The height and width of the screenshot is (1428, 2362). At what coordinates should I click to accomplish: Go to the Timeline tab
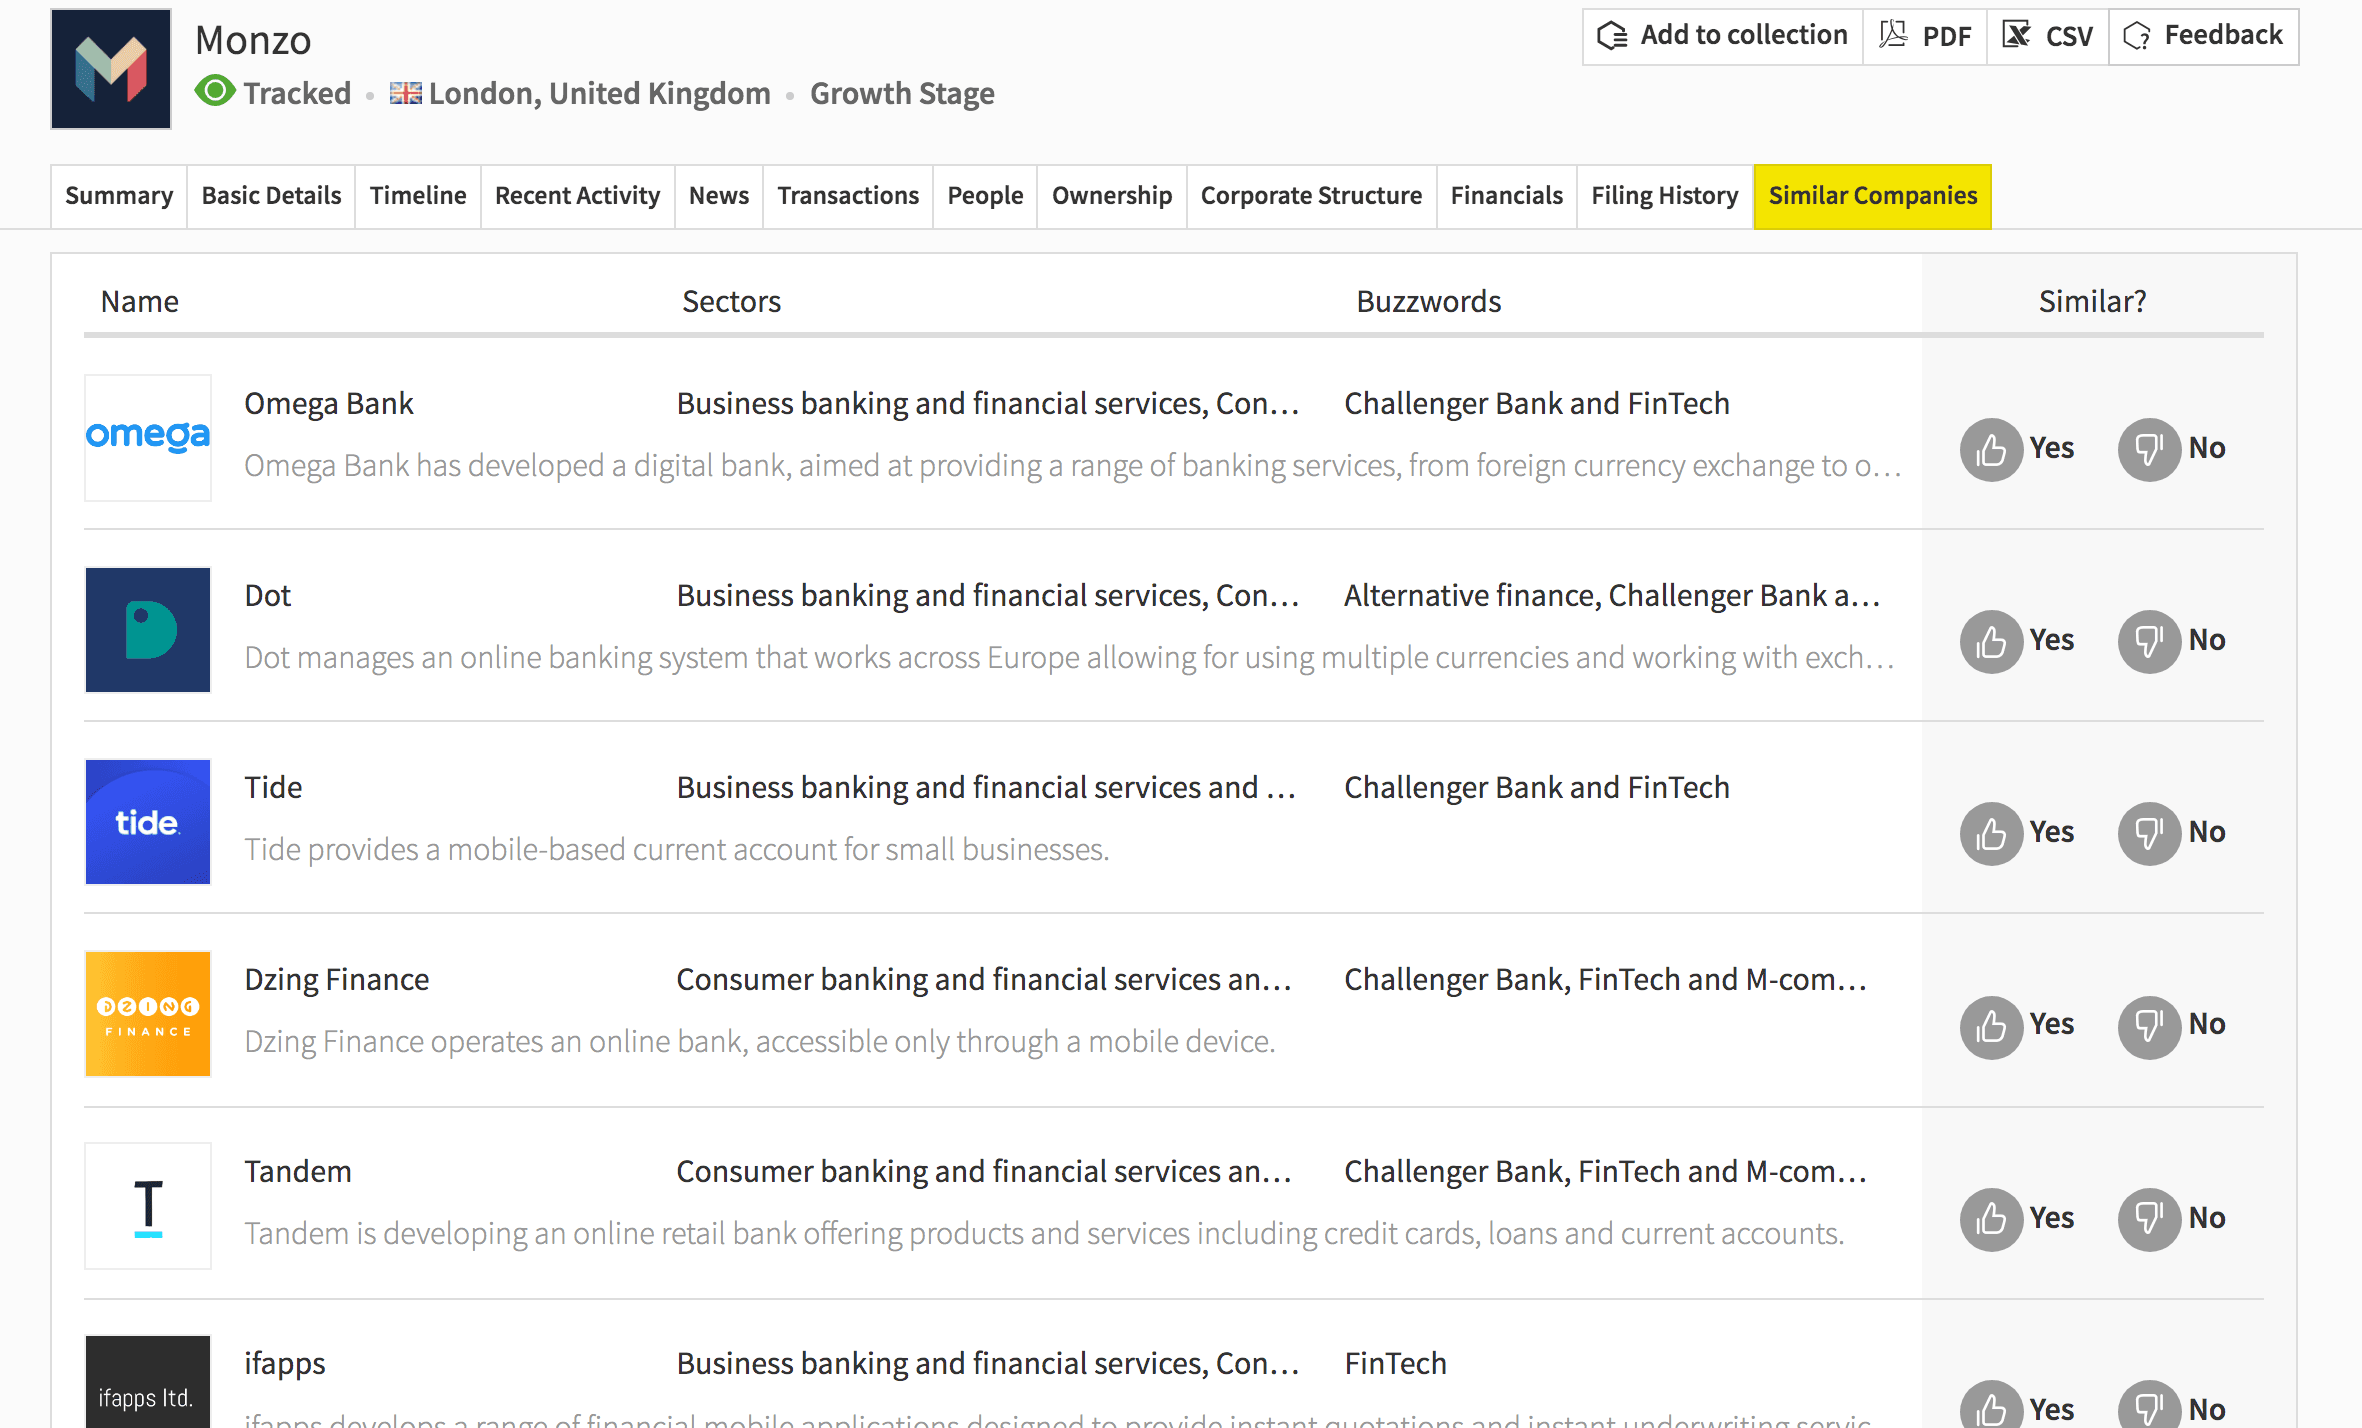click(418, 196)
